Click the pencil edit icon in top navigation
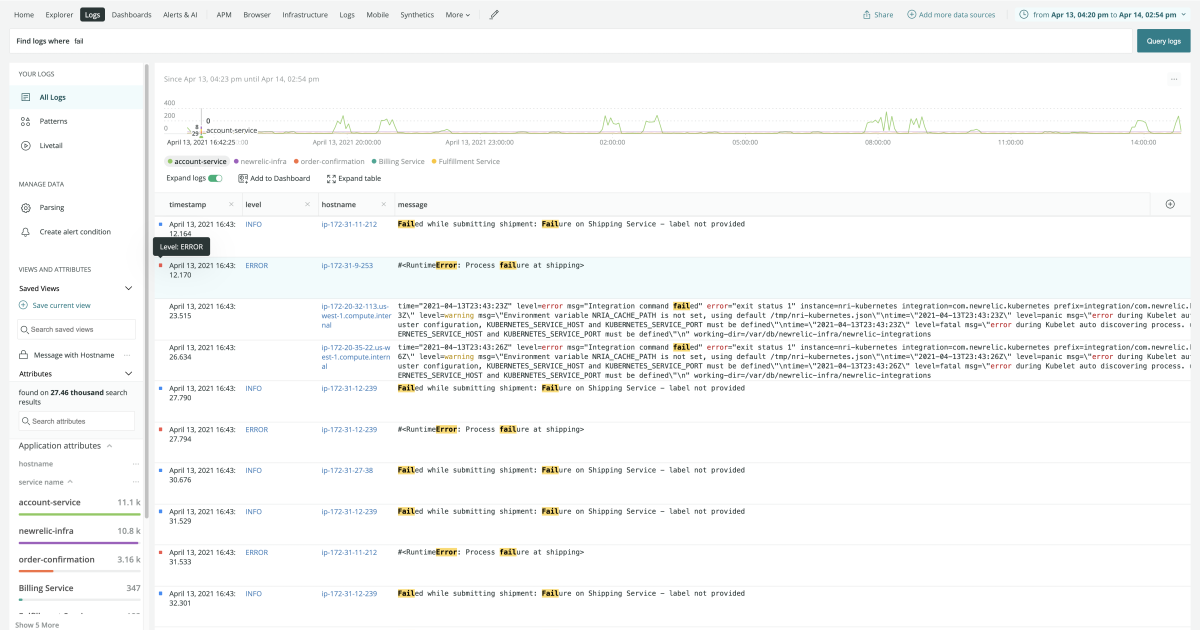This screenshot has width=1200, height=630. [x=494, y=15]
